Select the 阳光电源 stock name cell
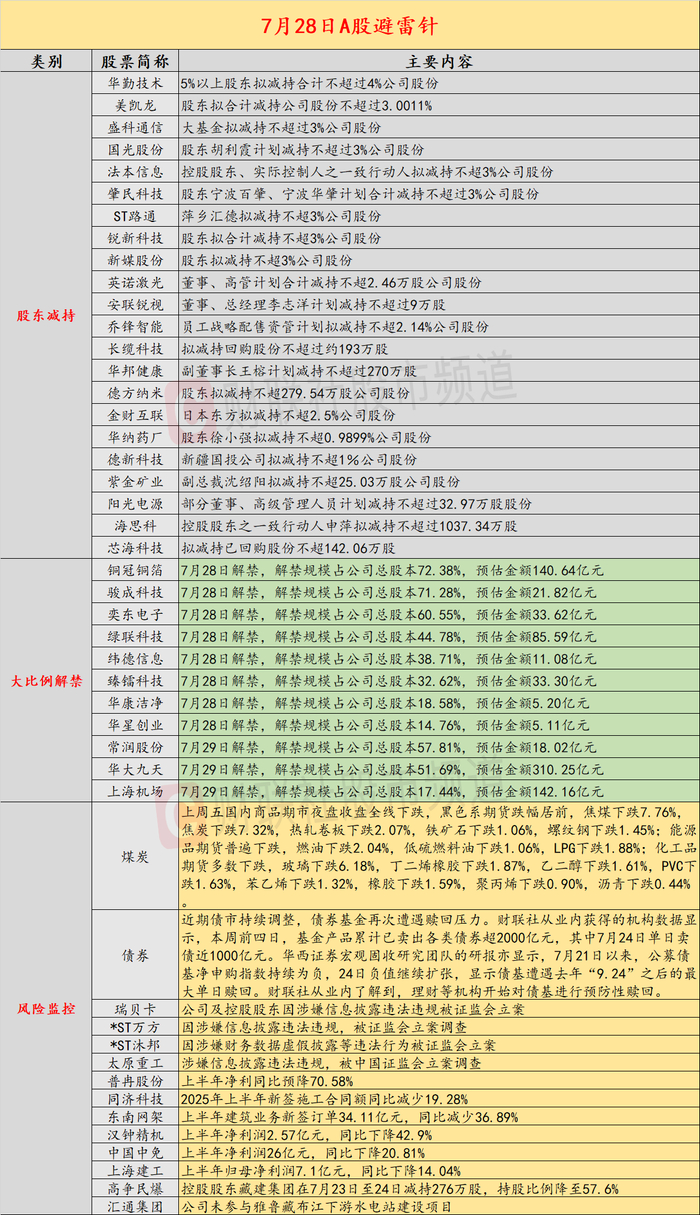Image resolution: width=700 pixels, height=1215 pixels. coord(135,504)
